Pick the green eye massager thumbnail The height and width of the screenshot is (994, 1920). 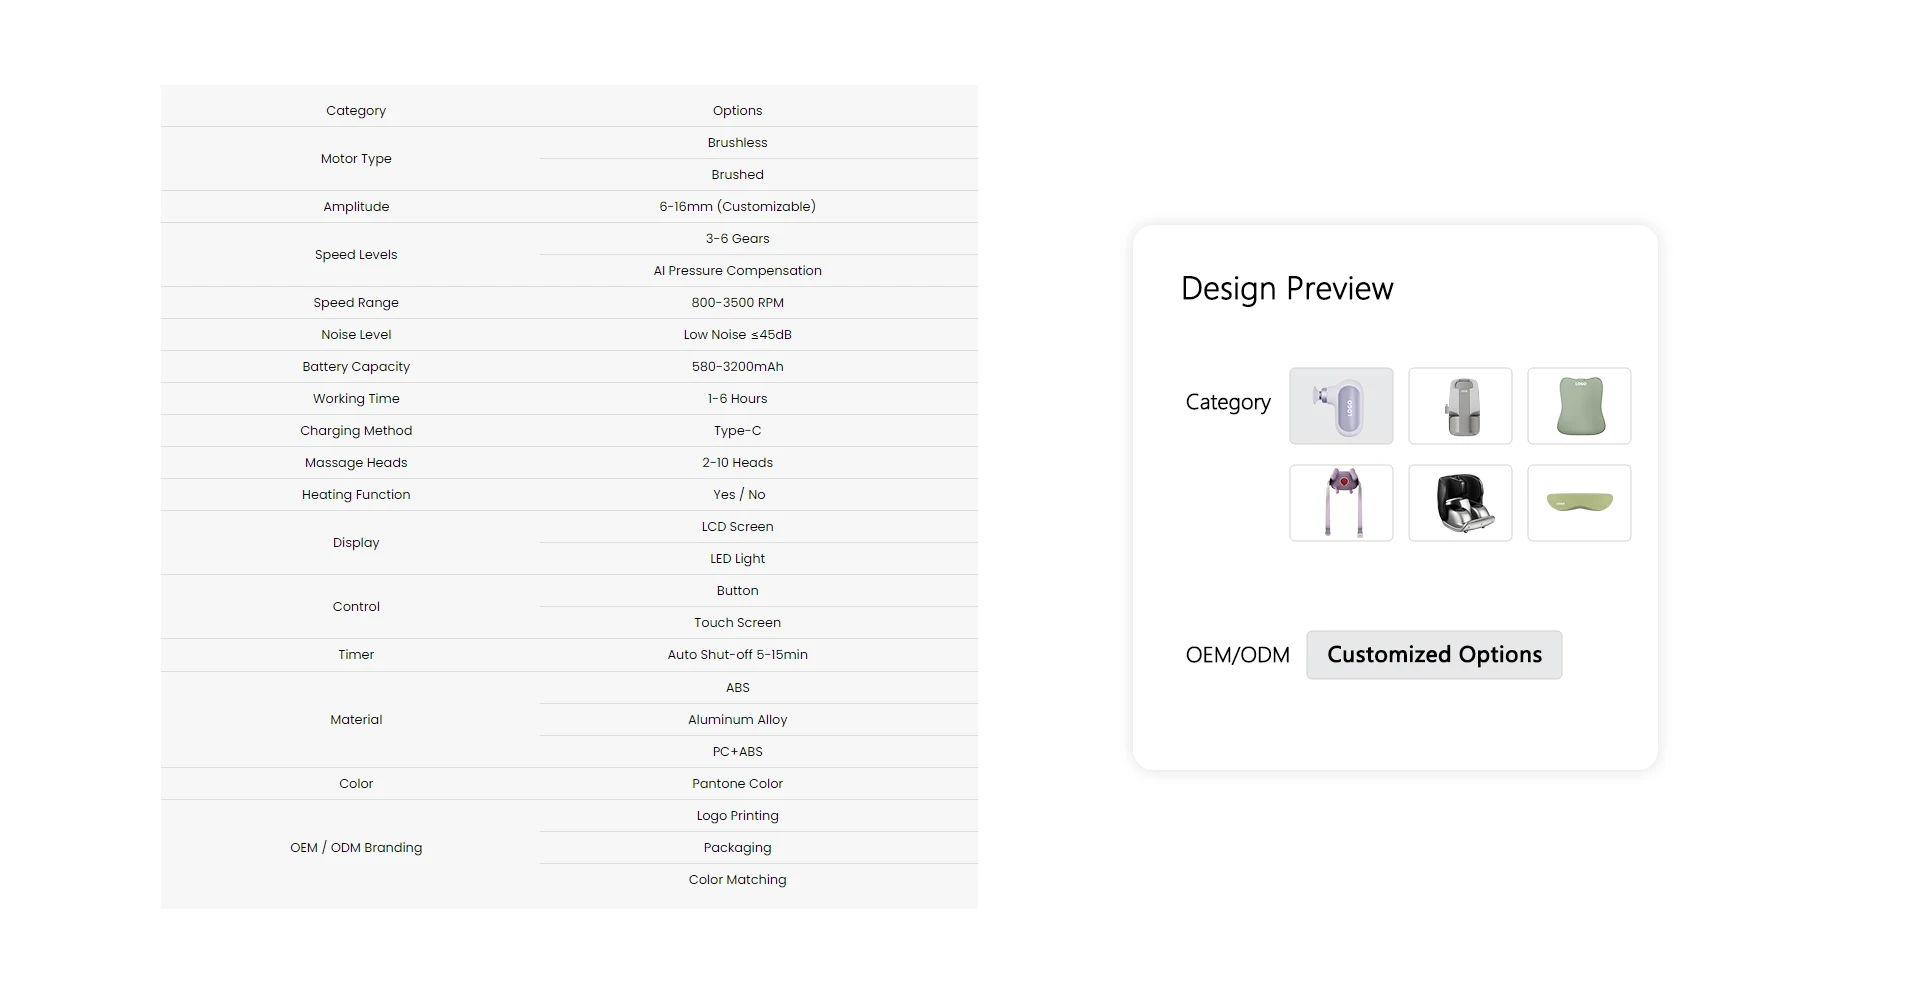click(x=1579, y=503)
